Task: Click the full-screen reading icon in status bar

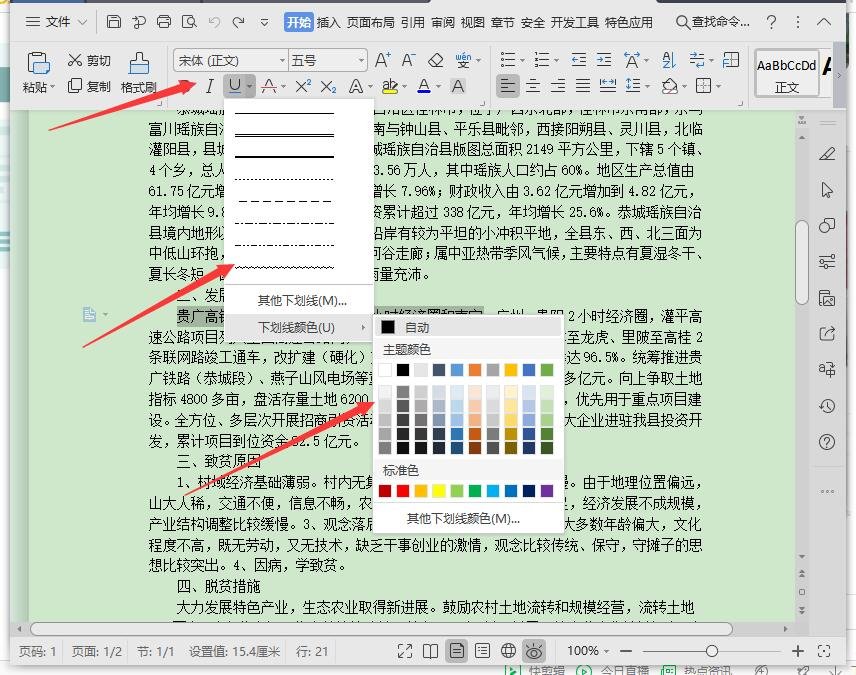Action: coord(405,650)
